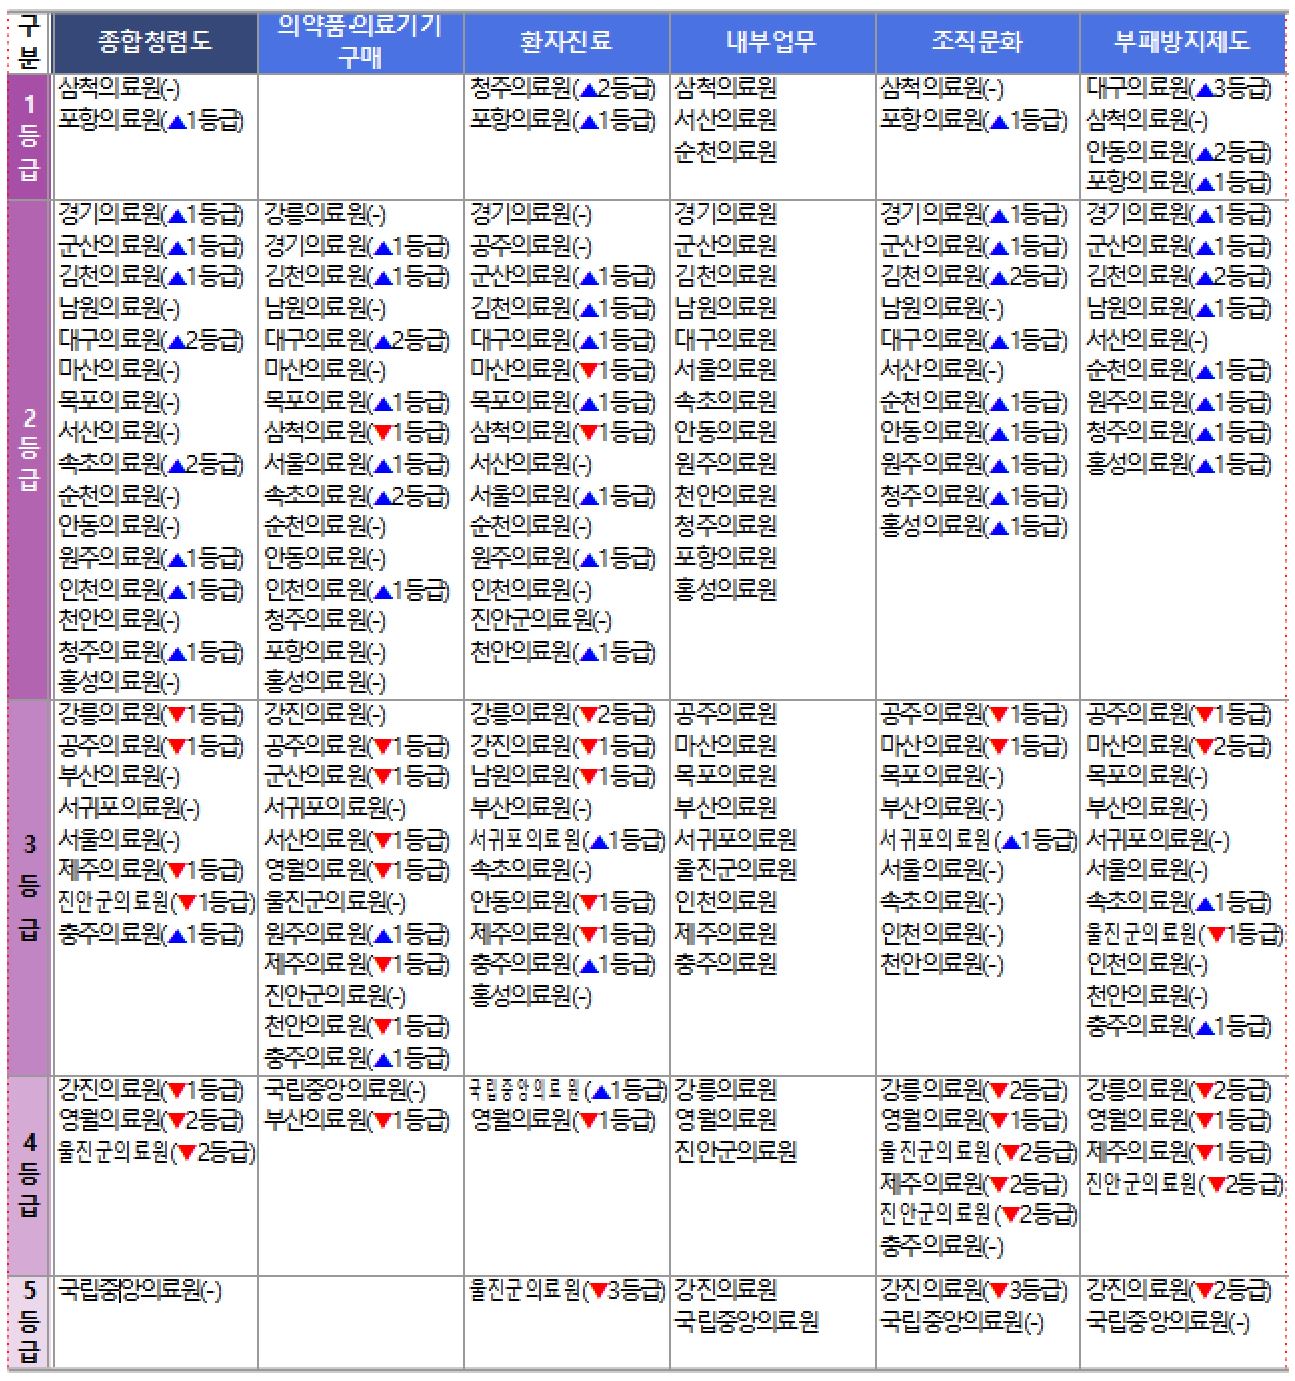Click 강진의료원(▼3등급) in 조직문화 5등급
This screenshot has width=1295, height=1381.
[974, 1291]
